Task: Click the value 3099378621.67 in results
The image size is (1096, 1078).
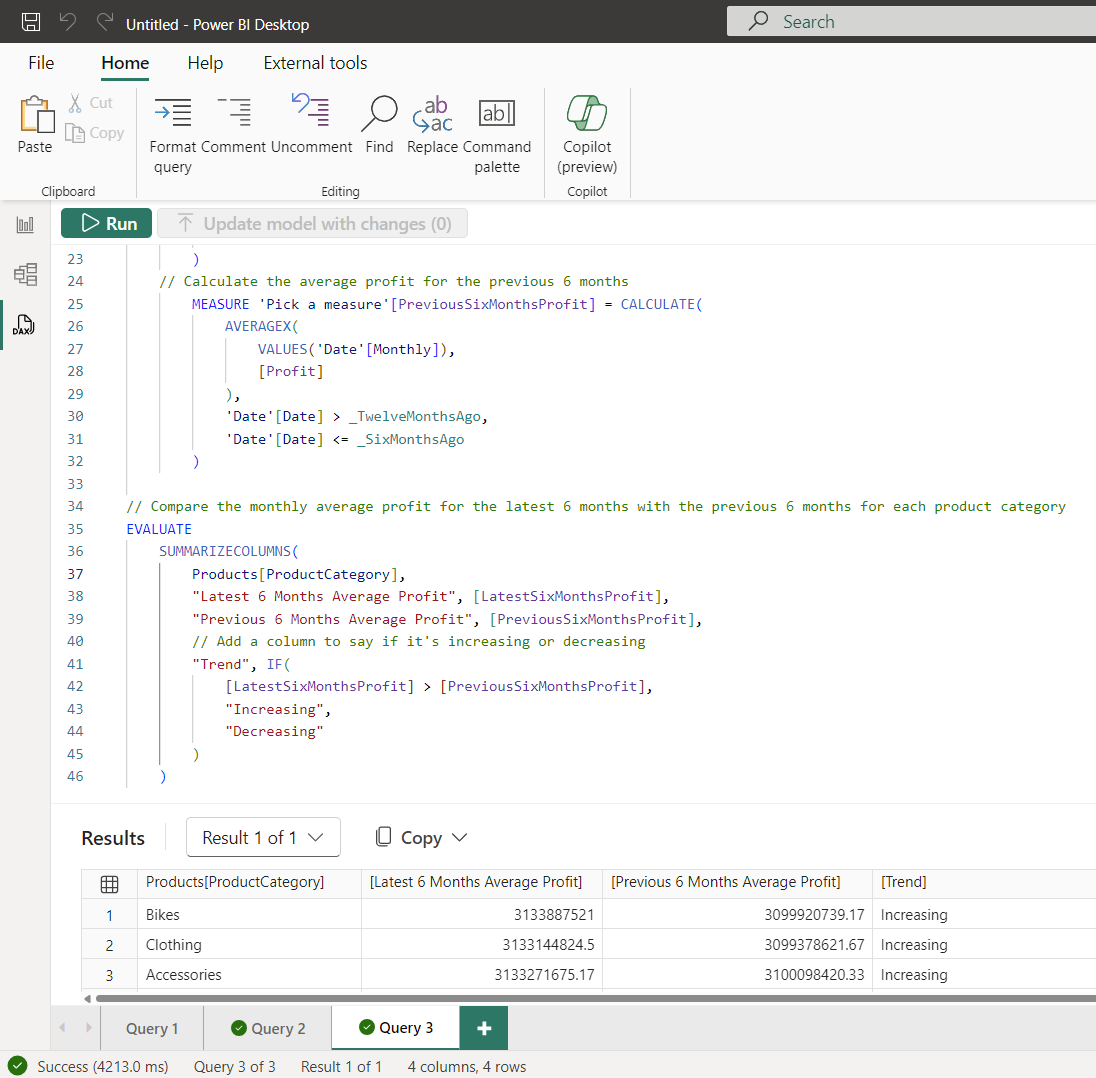Action: tap(814, 944)
